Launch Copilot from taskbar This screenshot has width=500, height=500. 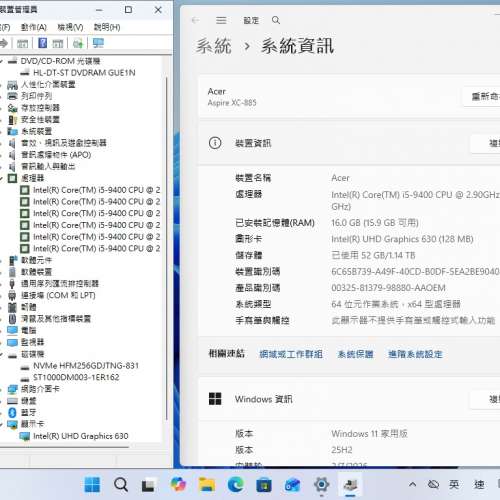[x=178, y=484]
